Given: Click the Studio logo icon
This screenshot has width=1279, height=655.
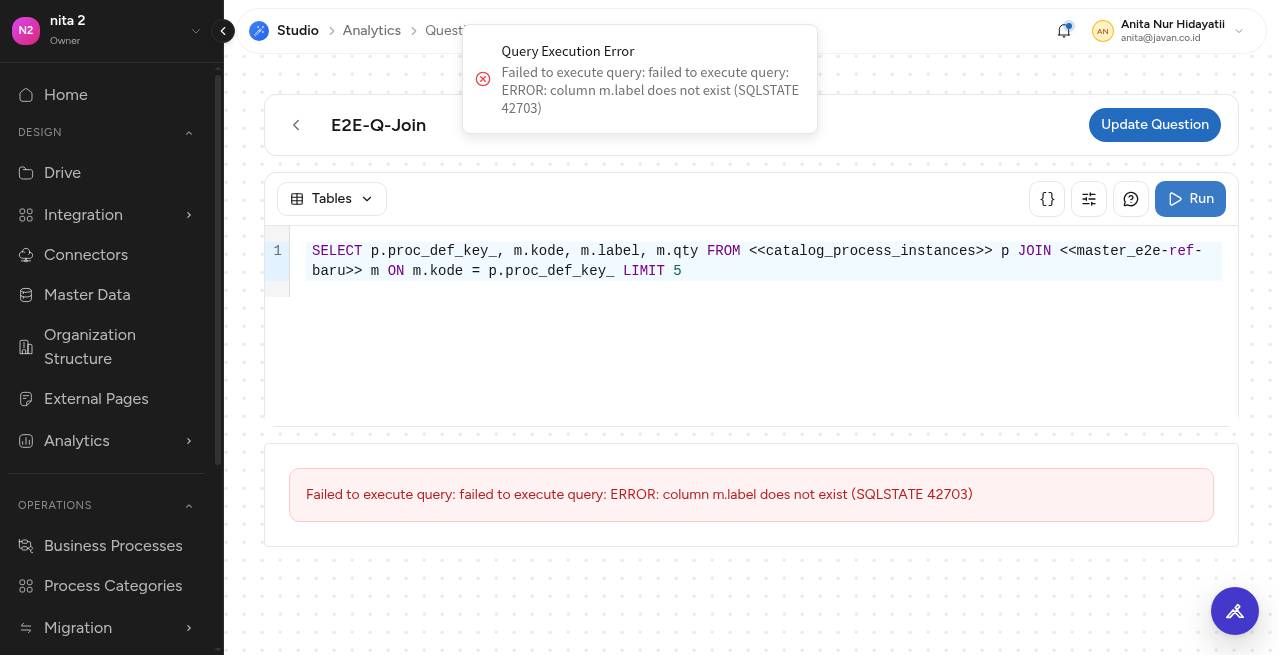Looking at the screenshot, I should [259, 31].
